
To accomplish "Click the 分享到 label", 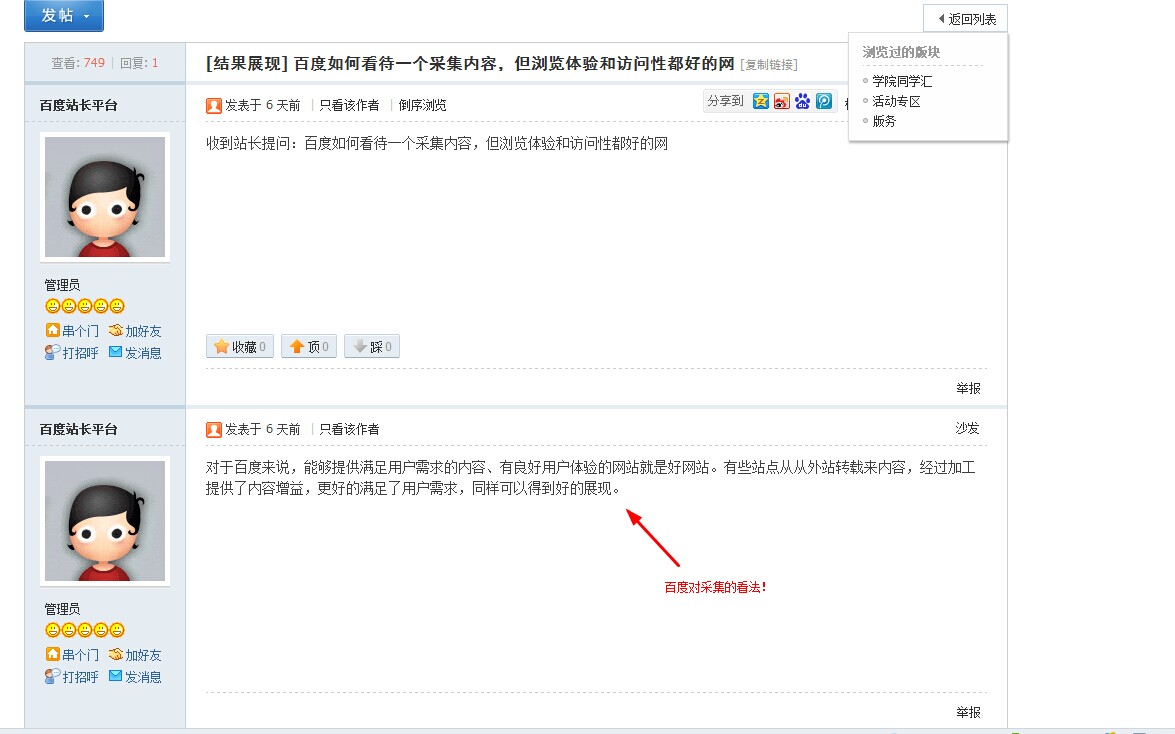I will pyautogui.click(x=725, y=101).
